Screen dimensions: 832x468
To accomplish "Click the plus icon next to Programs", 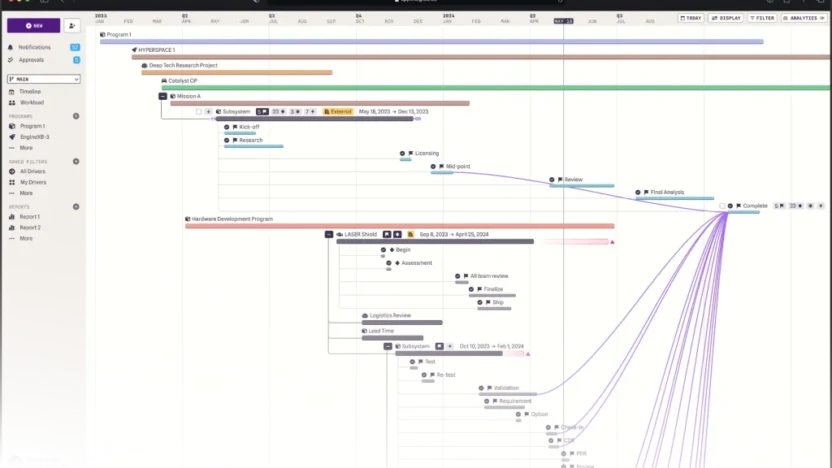I will click(x=76, y=116).
